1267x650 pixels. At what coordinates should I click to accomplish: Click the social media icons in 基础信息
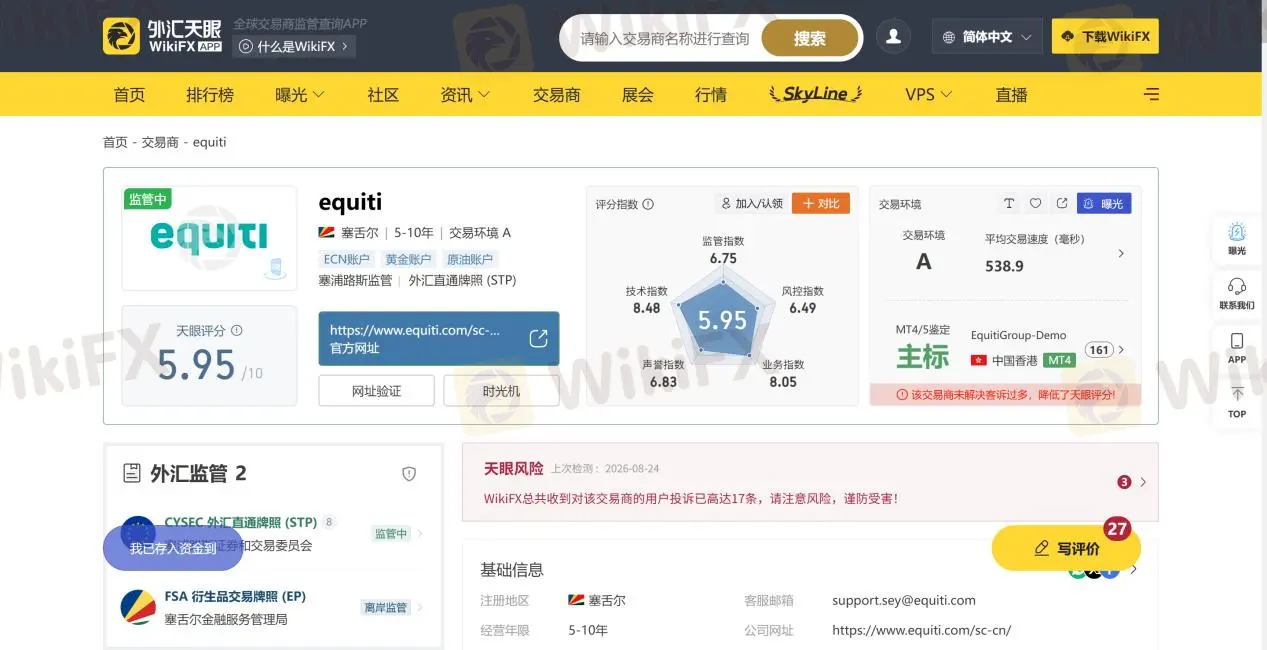pos(1094,572)
